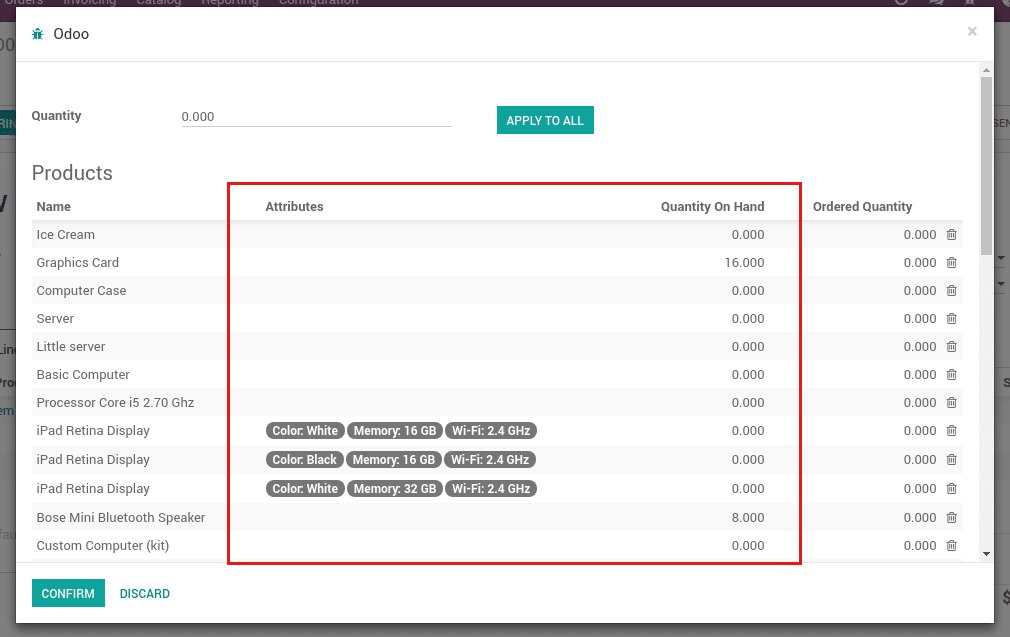This screenshot has width=1010, height=637.
Task: Remove the Bose Mini Bluetooth Speaker row
Action: click(x=951, y=517)
